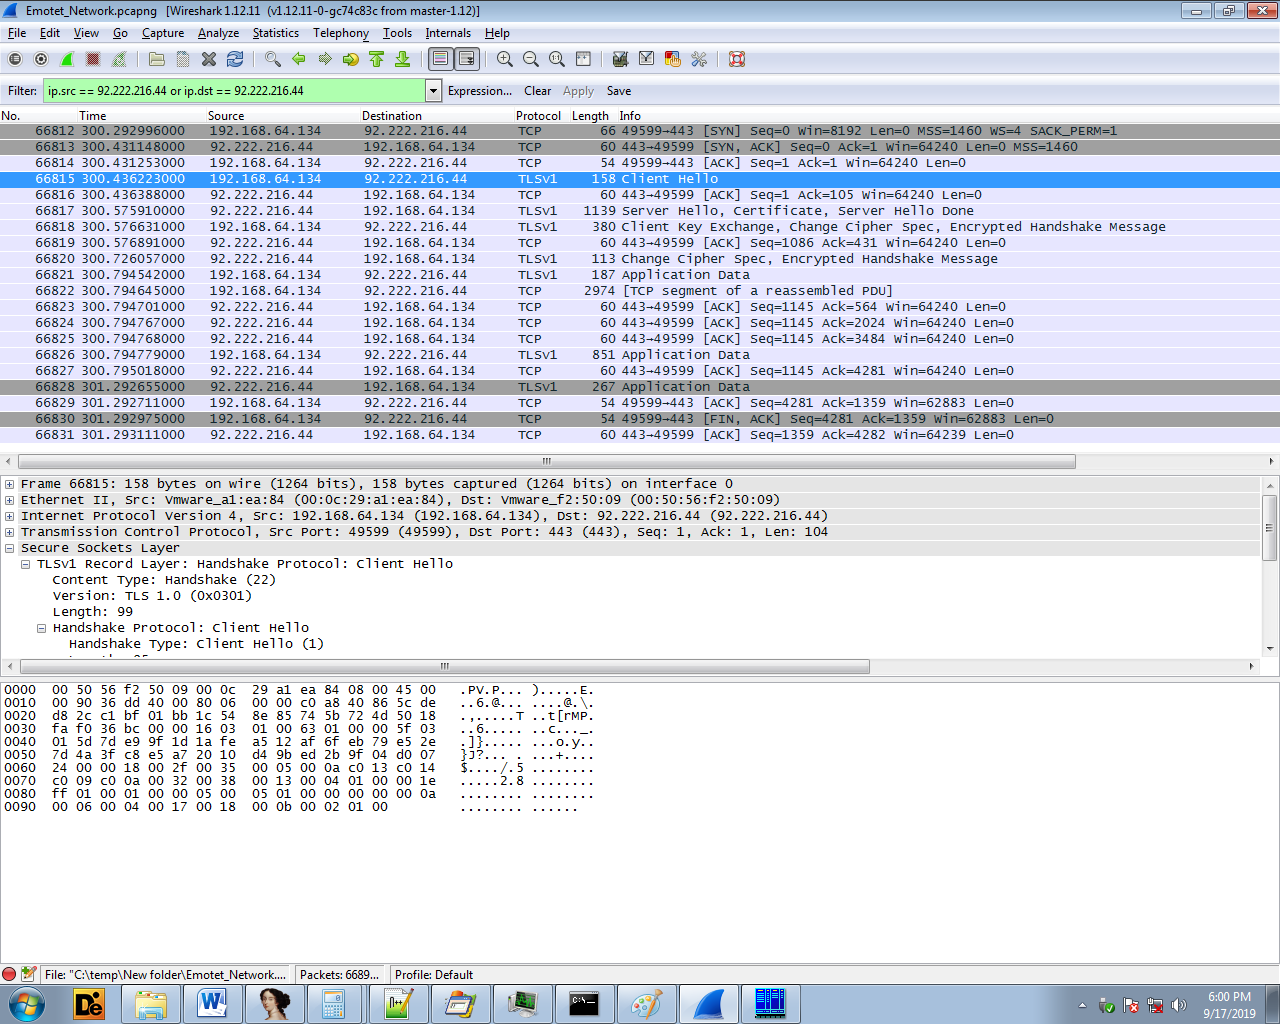This screenshot has height=1024, width=1280.
Task: Open the Internals menu
Action: click(448, 33)
